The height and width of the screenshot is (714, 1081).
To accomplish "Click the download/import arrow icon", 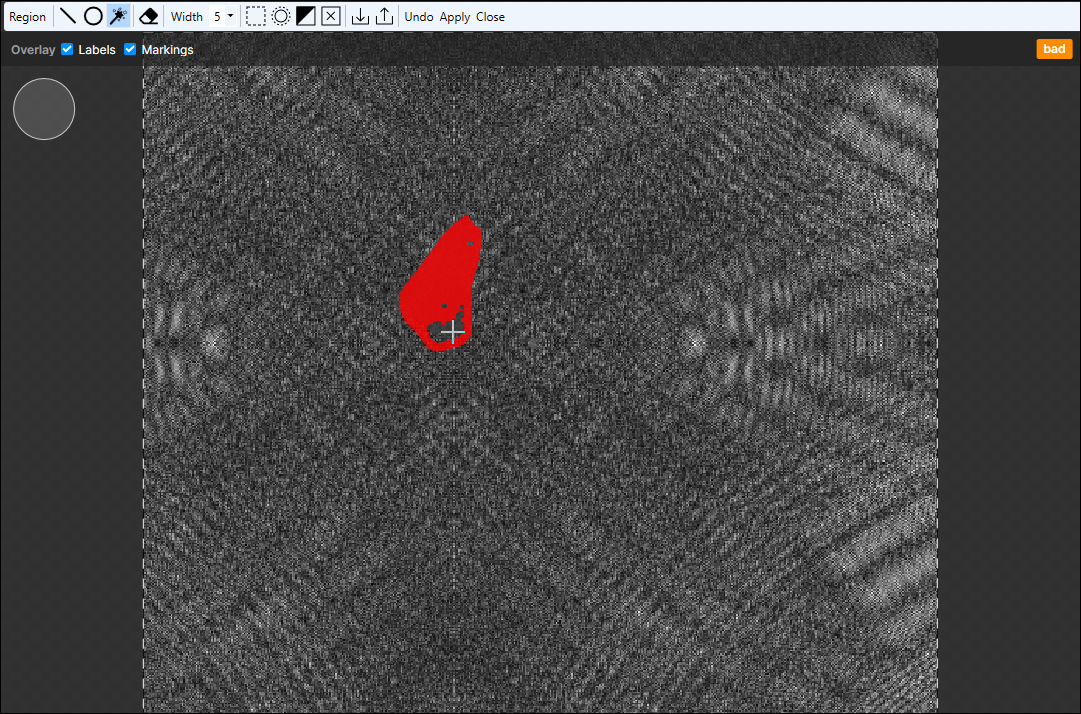I will 361,16.
